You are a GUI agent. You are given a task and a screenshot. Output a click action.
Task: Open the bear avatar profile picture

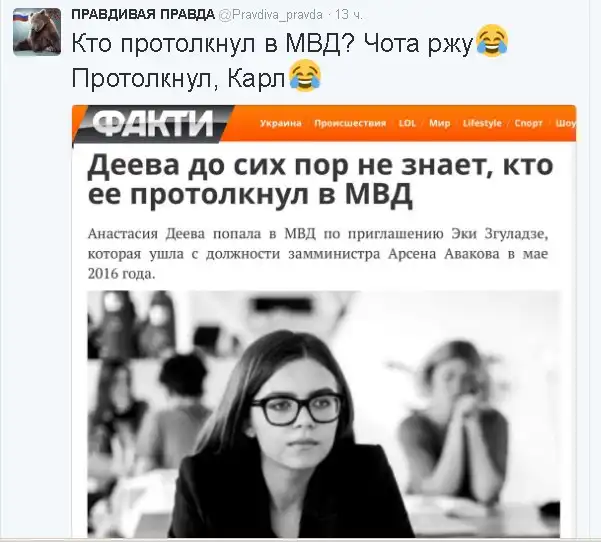click(x=37, y=32)
